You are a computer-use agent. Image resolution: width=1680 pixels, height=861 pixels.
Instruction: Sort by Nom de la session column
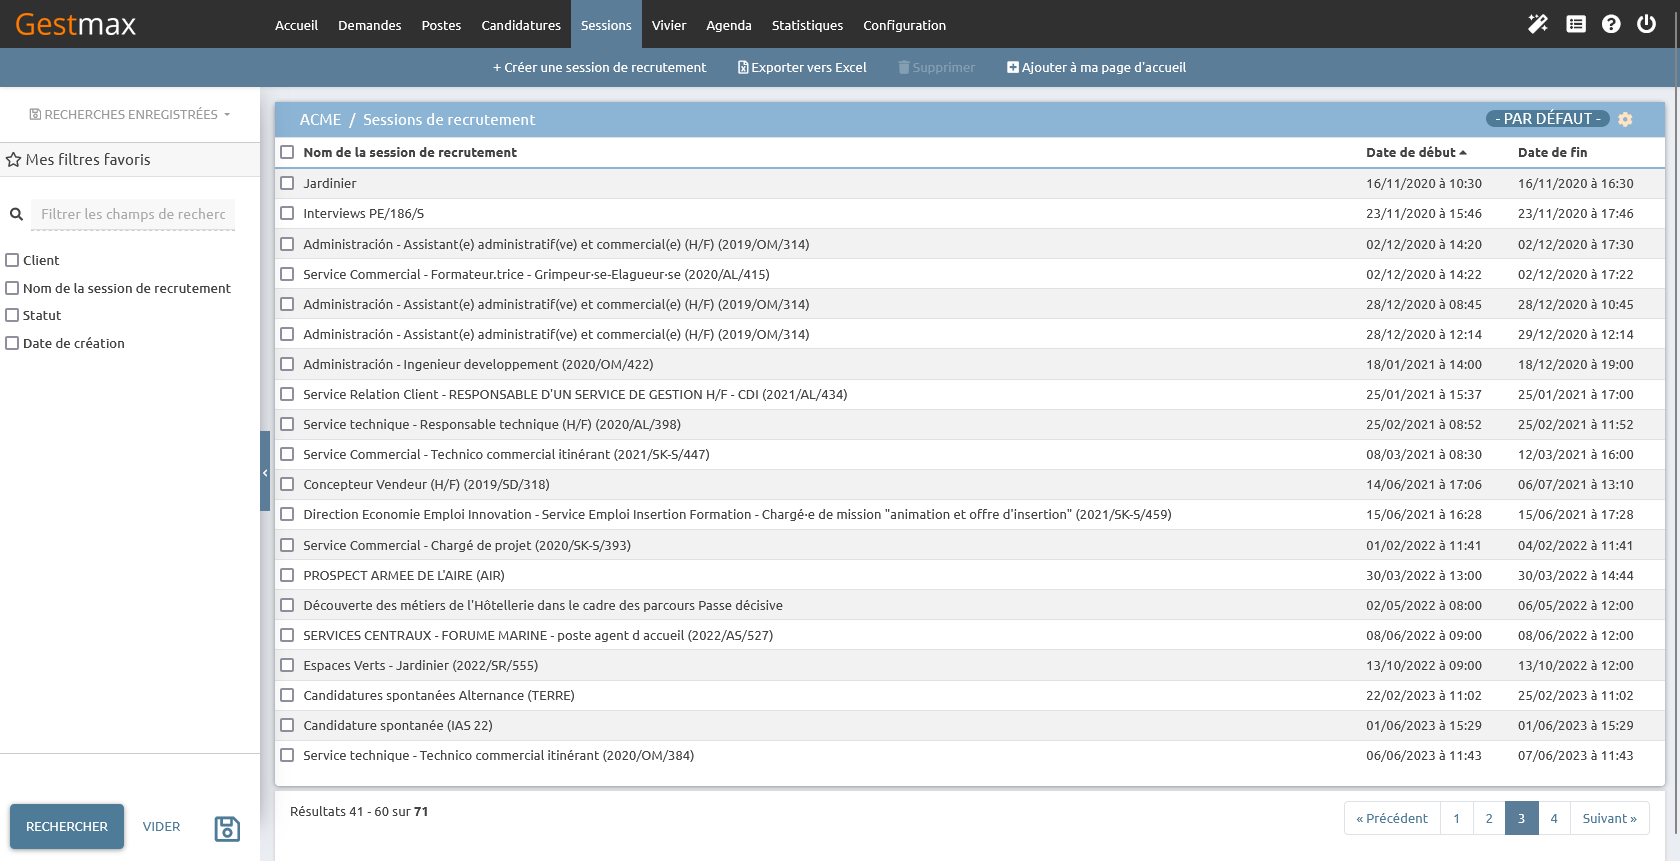(x=410, y=152)
